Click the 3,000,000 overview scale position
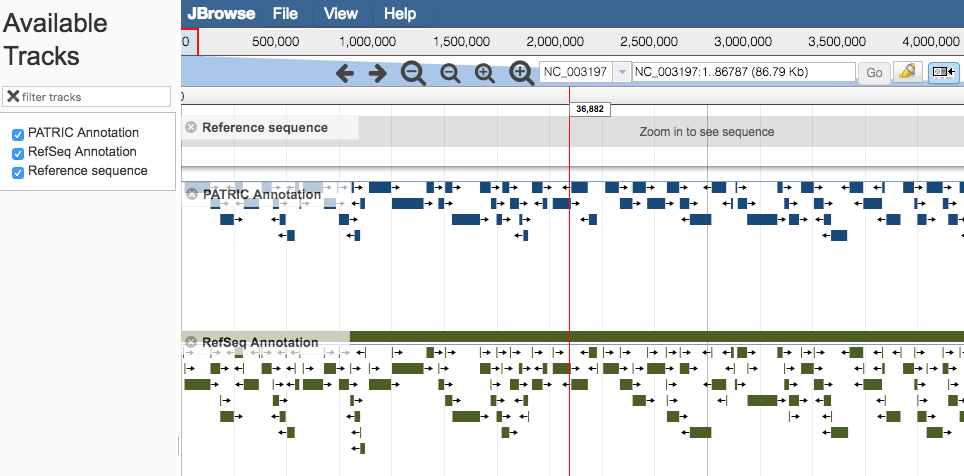This screenshot has width=964, height=476. coord(743,42)
